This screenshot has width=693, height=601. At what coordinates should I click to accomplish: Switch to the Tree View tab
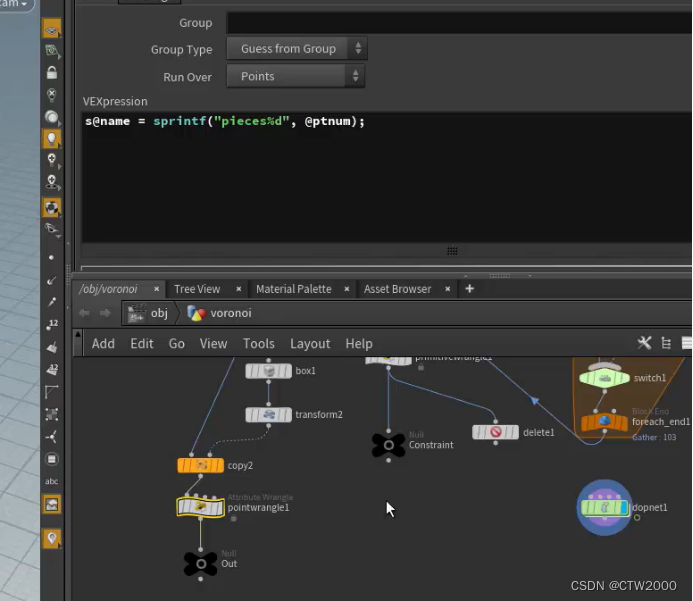click(197, 289)
